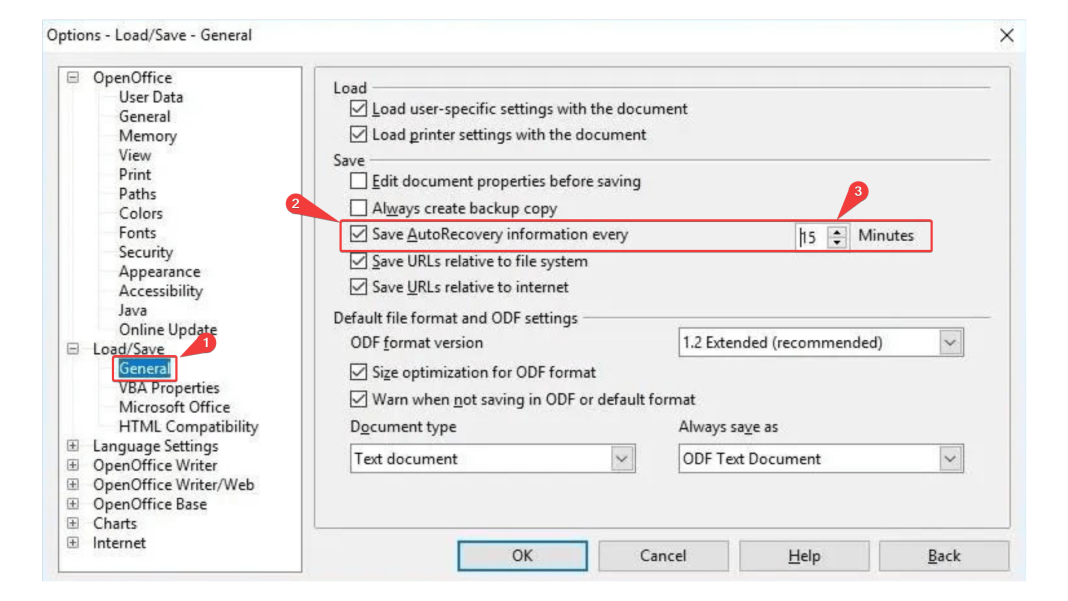Click the Cancel button
This screenshot has height=601, width=1068.
pyautogui.click(x=663, y=556)
